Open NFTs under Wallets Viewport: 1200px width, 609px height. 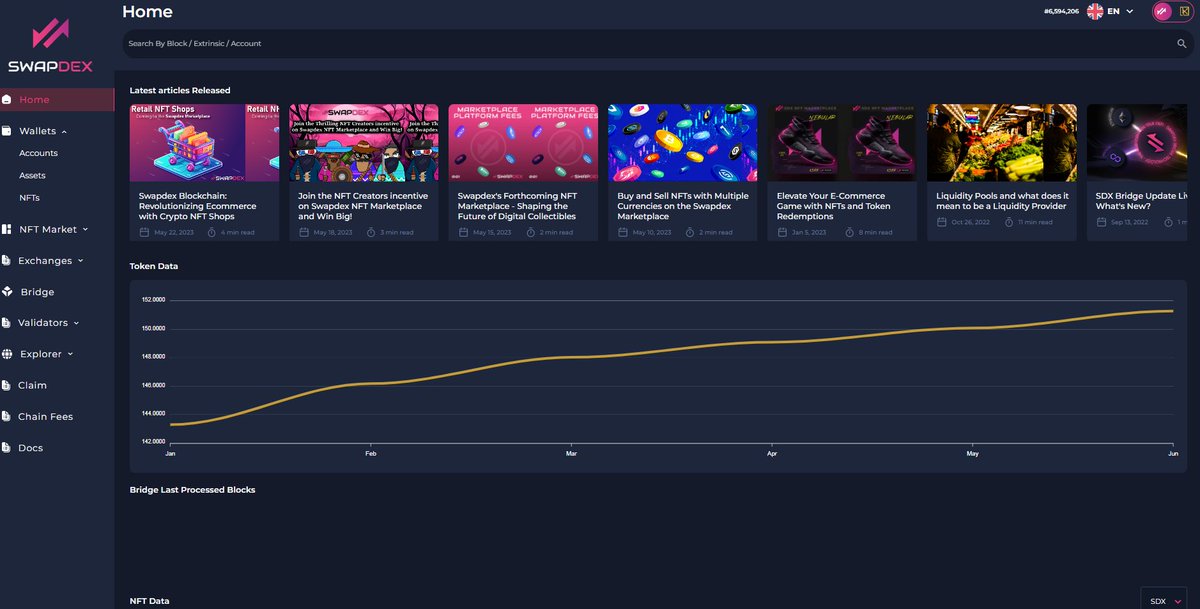29,198
